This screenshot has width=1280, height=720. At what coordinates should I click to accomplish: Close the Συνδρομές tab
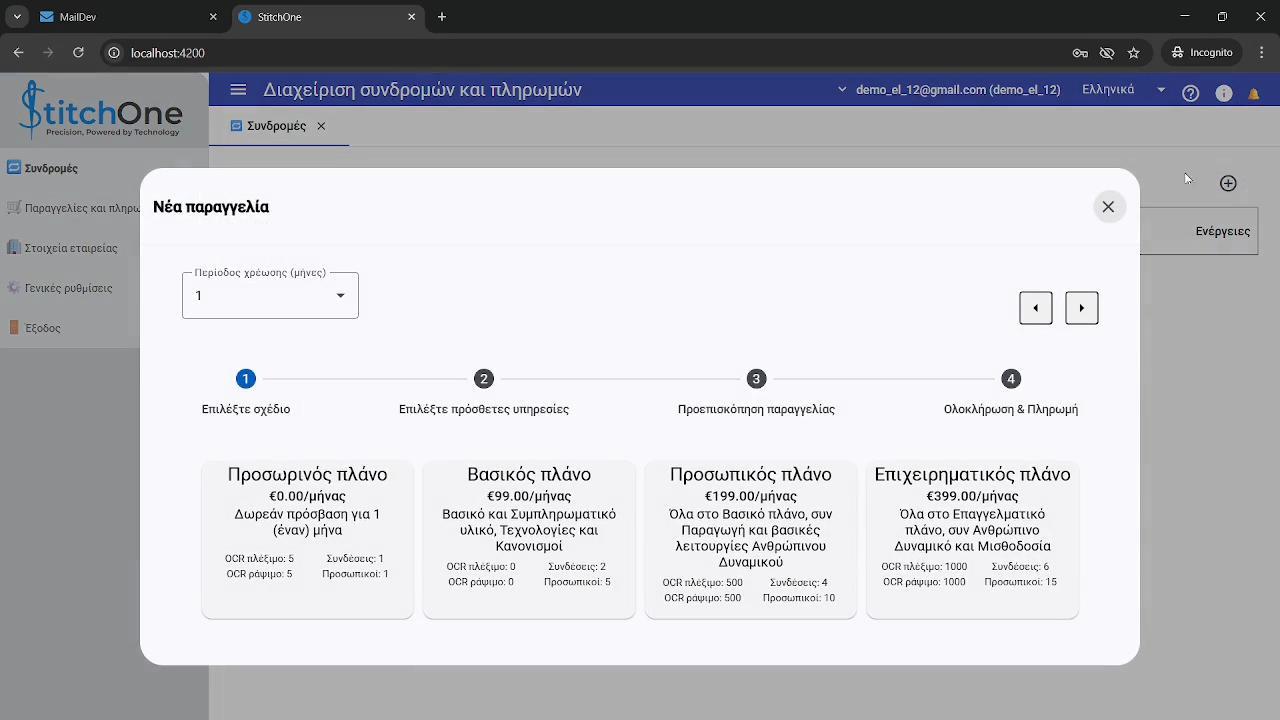coord(321,126)
